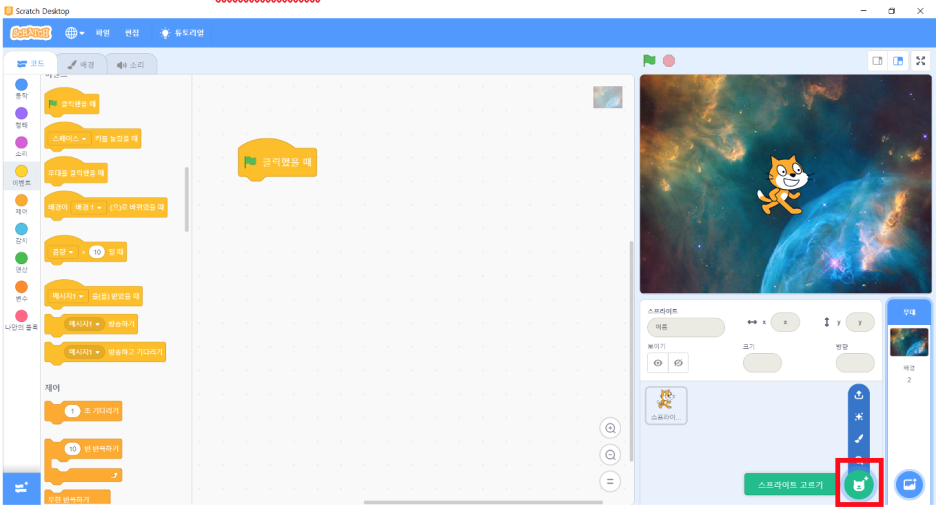
Task: Reset workspace zoom with equals icon
Action: pos(610,481)
